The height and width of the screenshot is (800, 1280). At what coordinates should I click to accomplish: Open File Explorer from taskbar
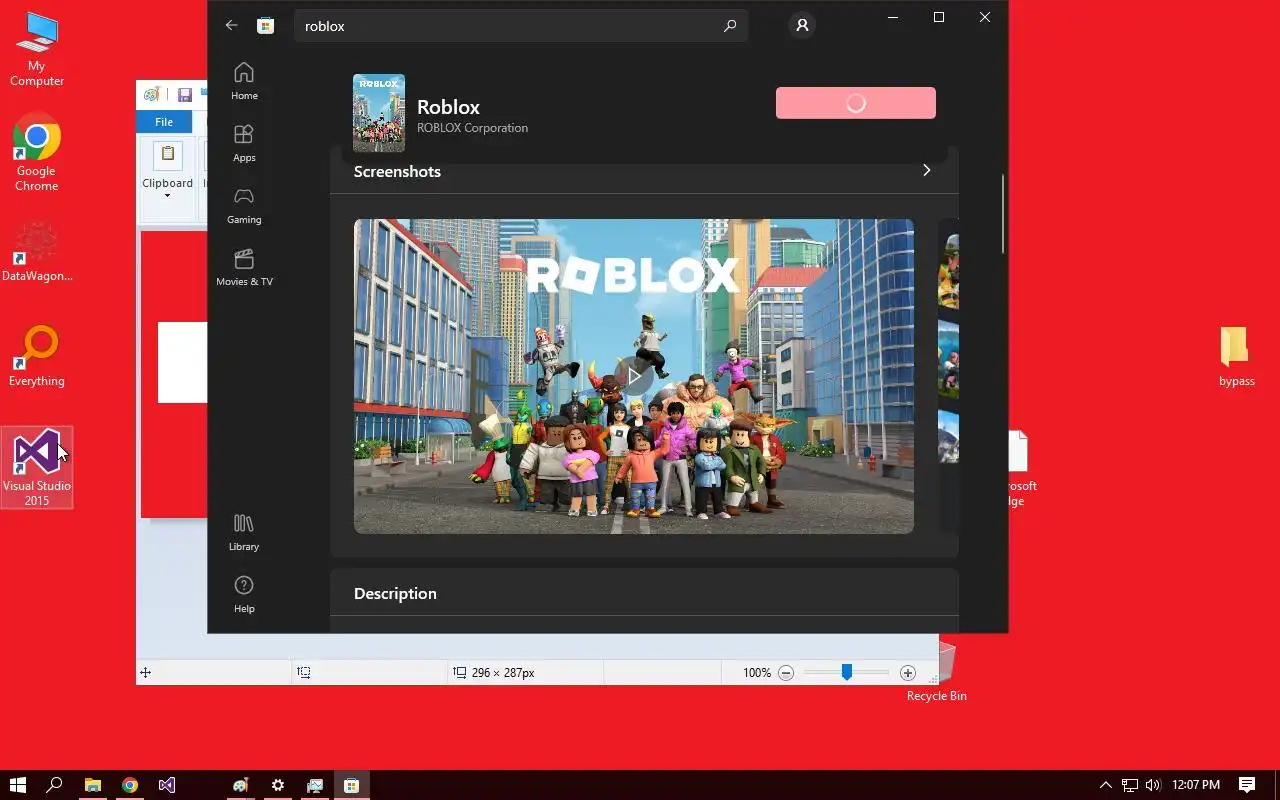pos(92,785)
